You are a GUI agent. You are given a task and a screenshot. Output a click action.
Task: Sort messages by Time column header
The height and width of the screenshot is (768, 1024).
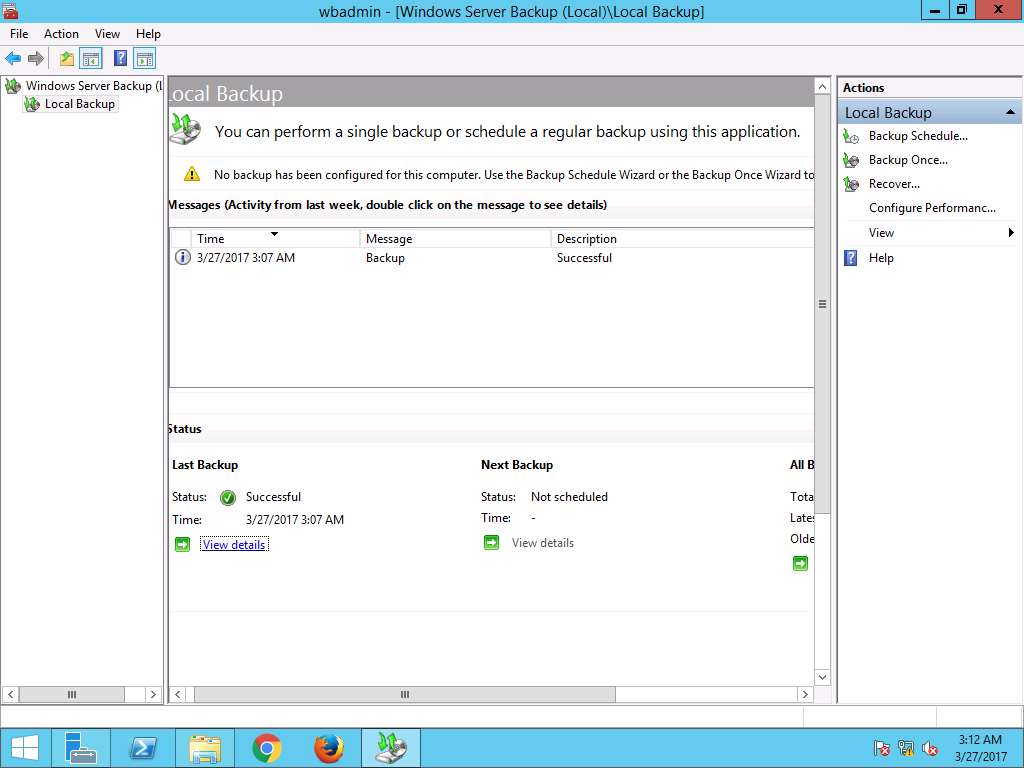275,238
